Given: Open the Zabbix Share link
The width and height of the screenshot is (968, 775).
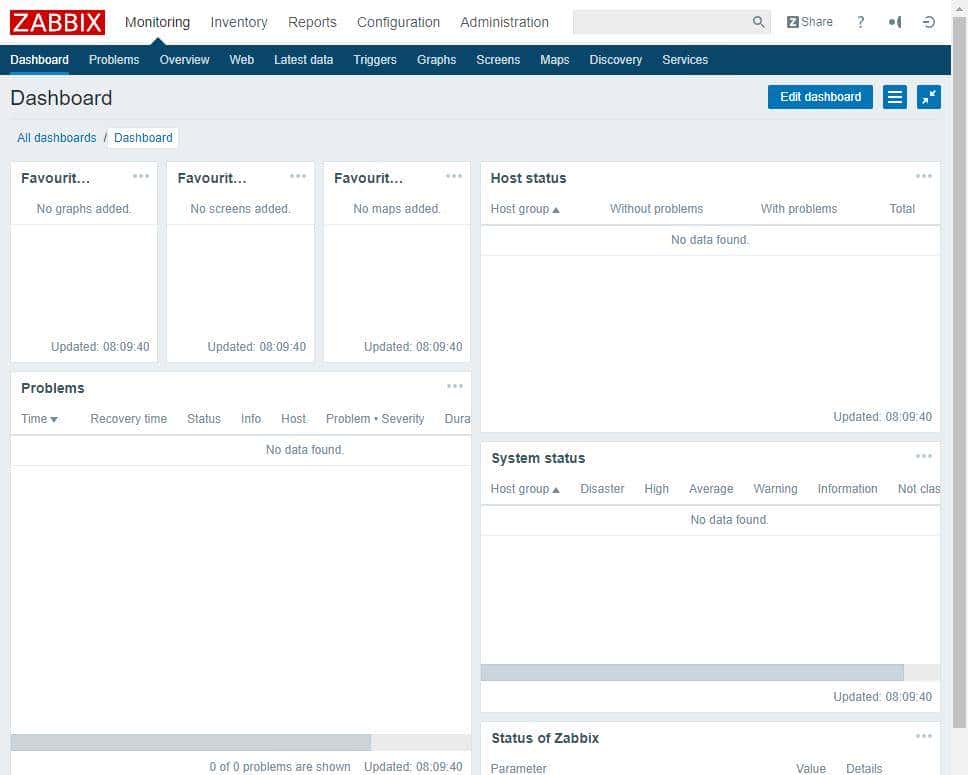Looking at the screenshot, I should (809, 22).
